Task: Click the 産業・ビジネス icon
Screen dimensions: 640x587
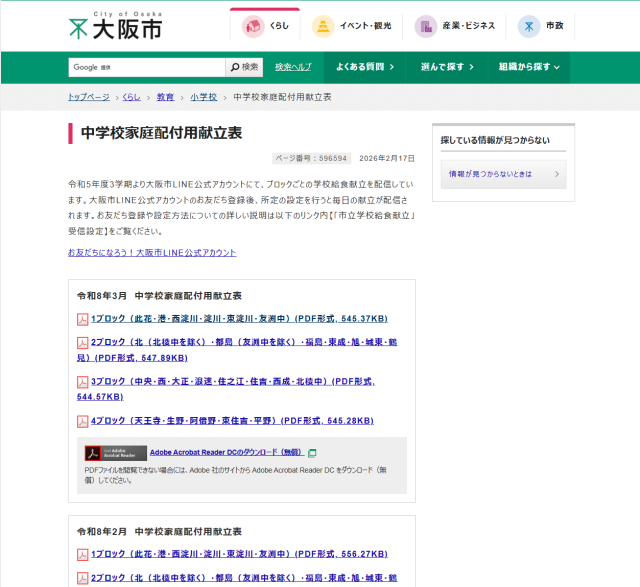Action: [x=426, y=26]
